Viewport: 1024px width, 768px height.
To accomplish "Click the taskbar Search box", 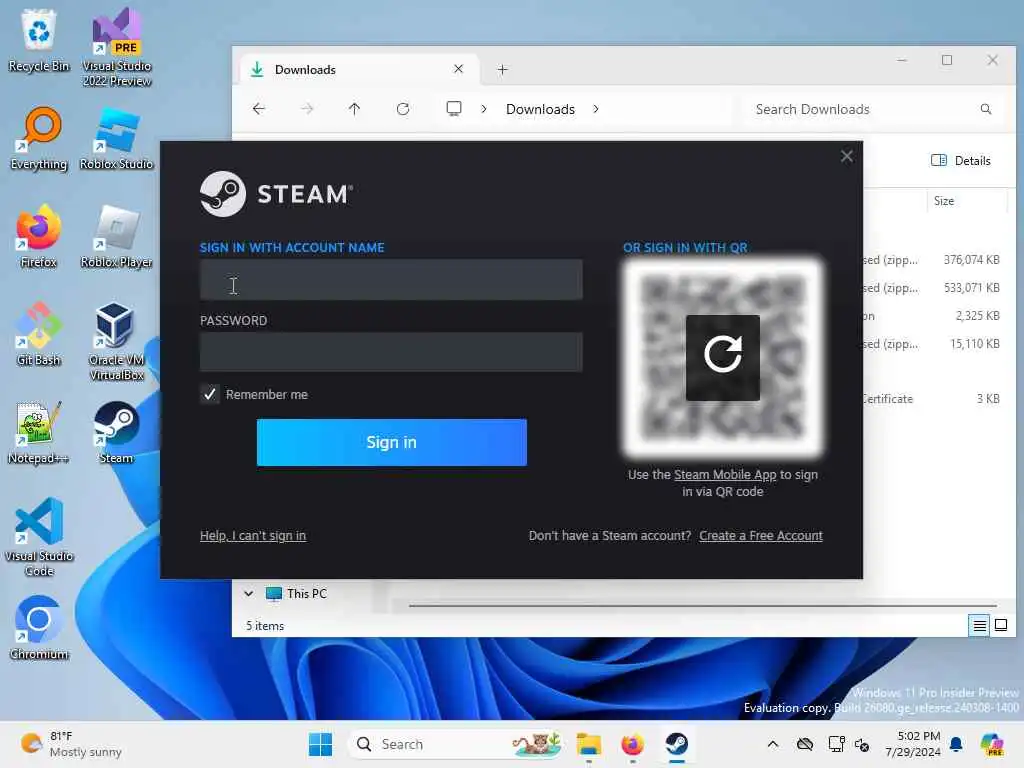I will [457, 744].
